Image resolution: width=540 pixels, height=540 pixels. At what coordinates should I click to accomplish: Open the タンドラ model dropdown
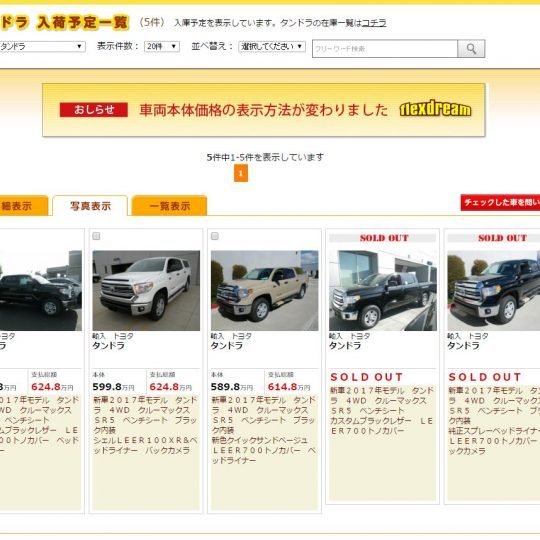[x=42, y=46]
